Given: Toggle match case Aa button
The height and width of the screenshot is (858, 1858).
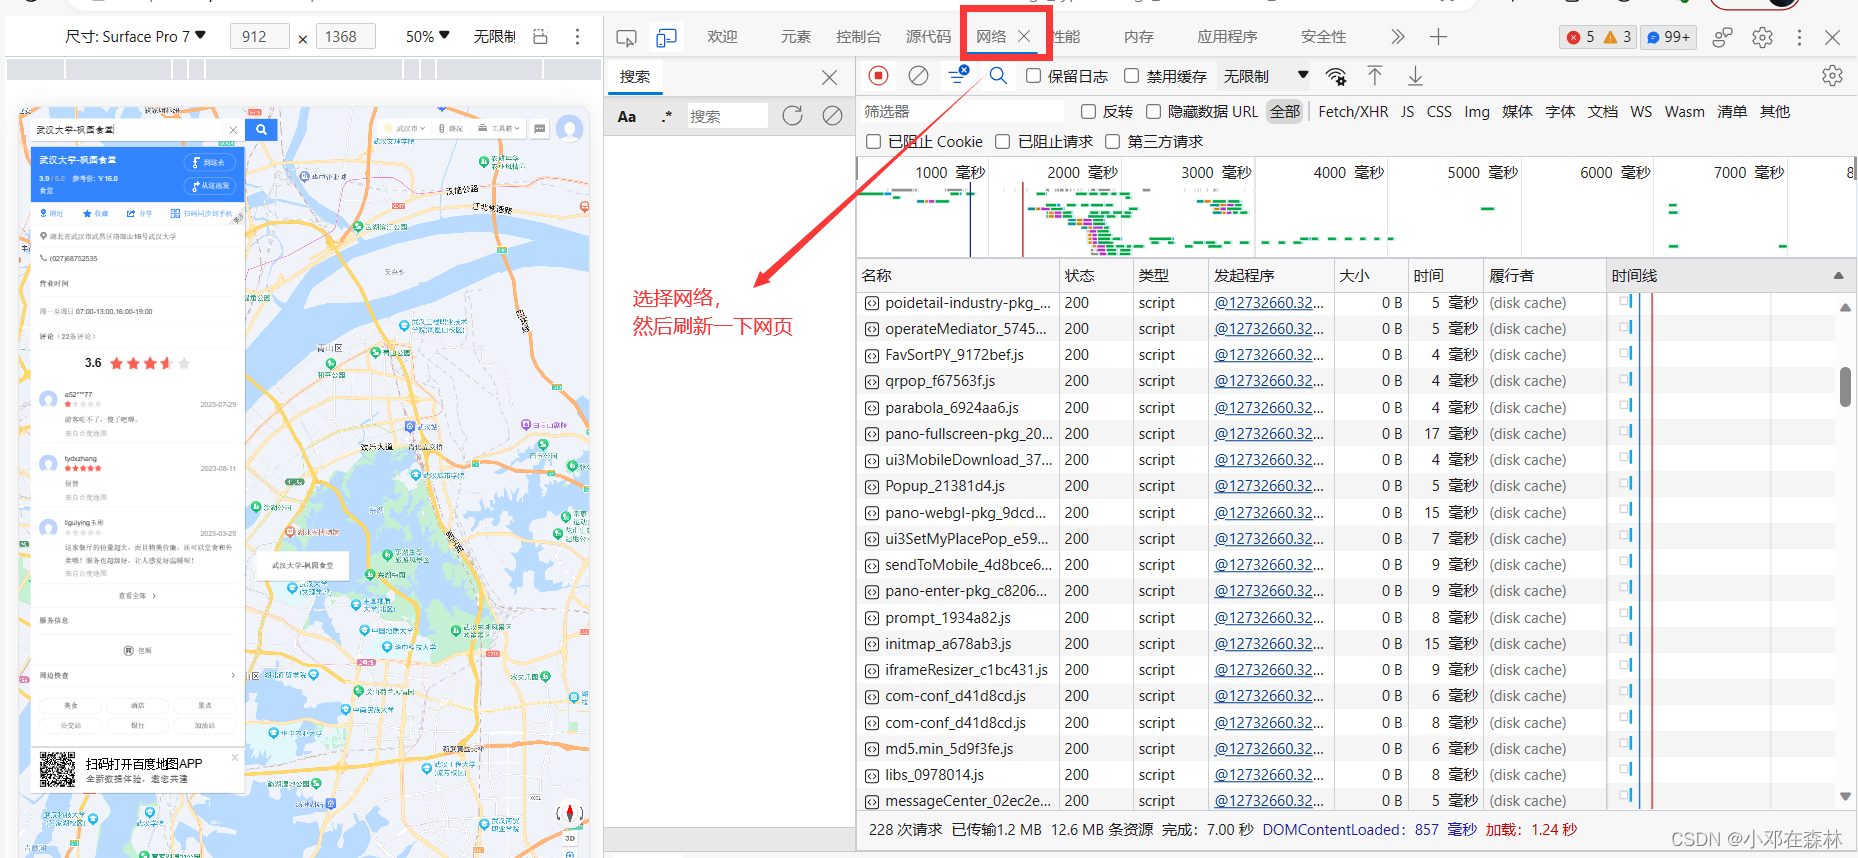Looking at the screenshot, I should pyautogui.click(x=627, y=116).
